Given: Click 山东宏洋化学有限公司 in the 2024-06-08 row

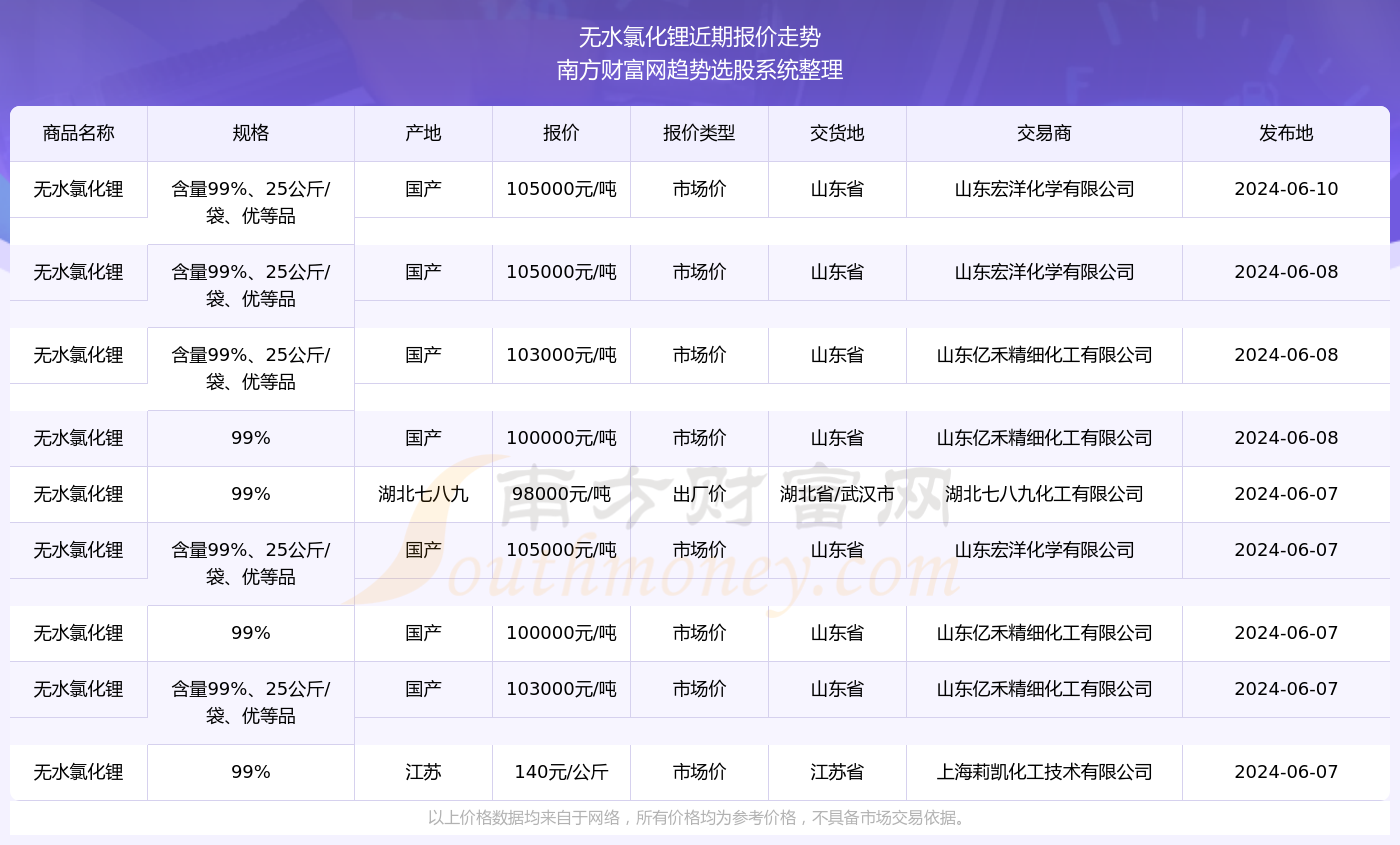Looking at the screenshot, I should [1044, 272].
